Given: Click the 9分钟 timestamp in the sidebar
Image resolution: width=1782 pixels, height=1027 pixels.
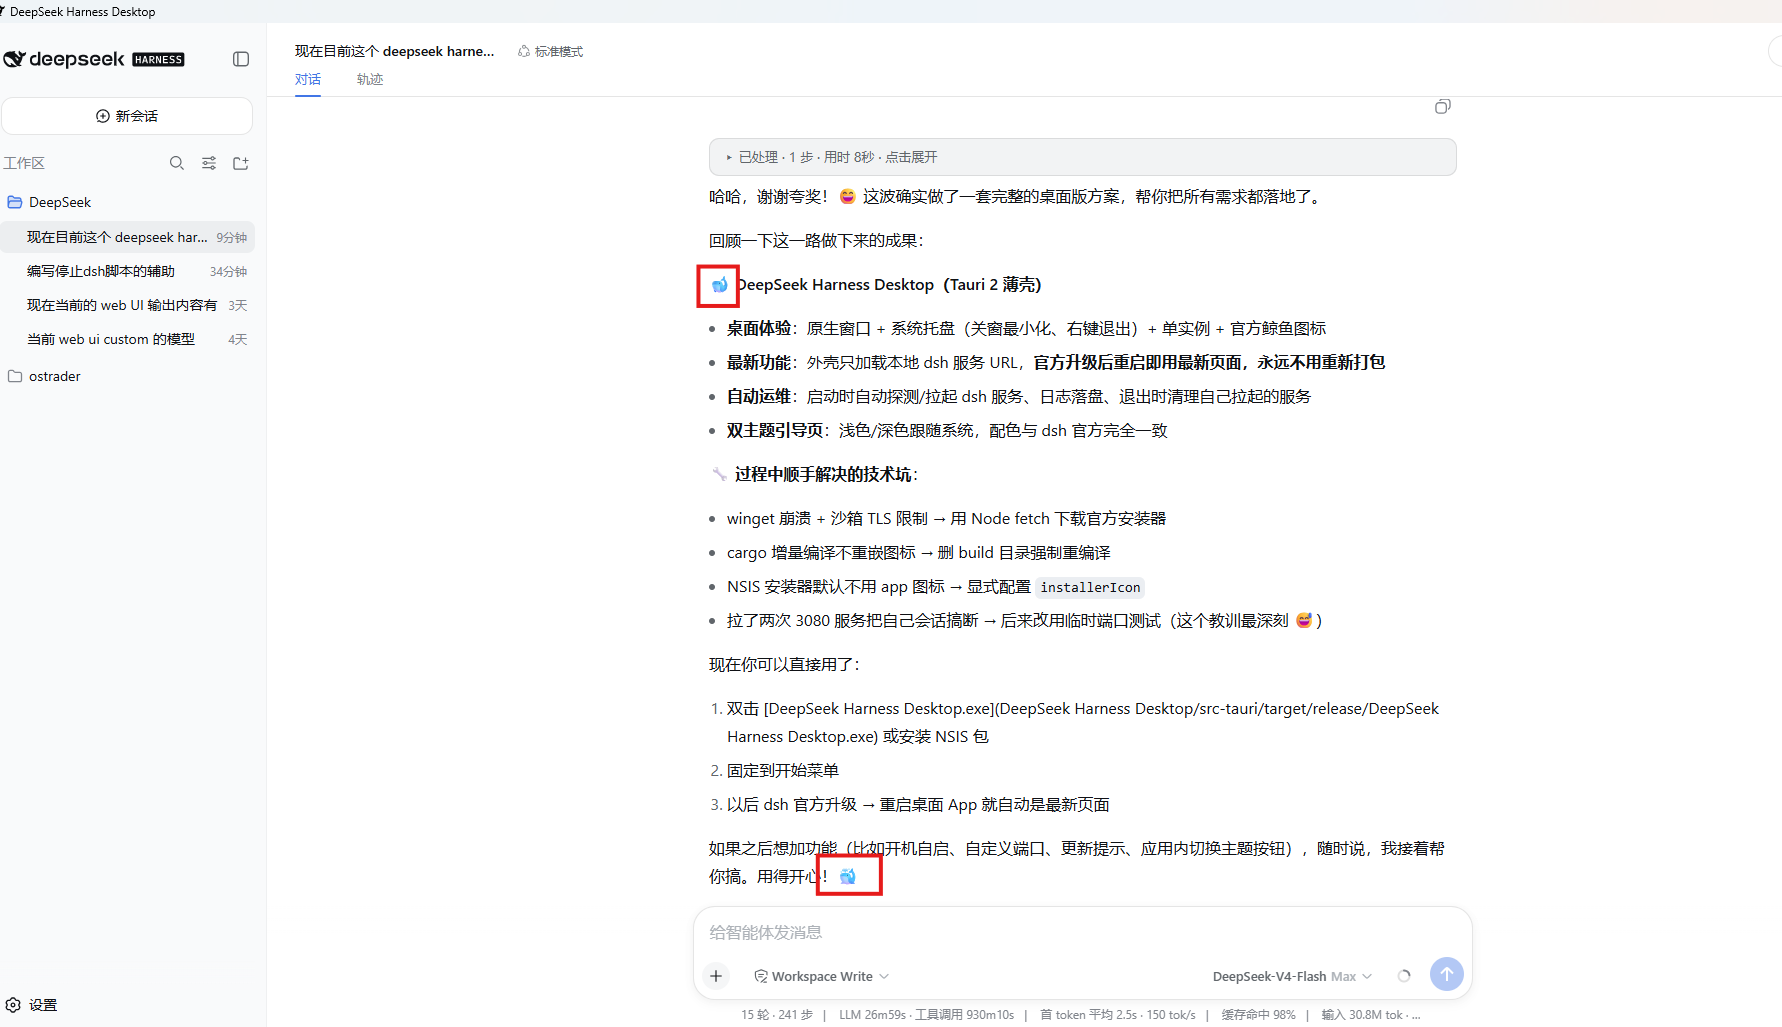Looking at the screenshot, I should [232, 238].
